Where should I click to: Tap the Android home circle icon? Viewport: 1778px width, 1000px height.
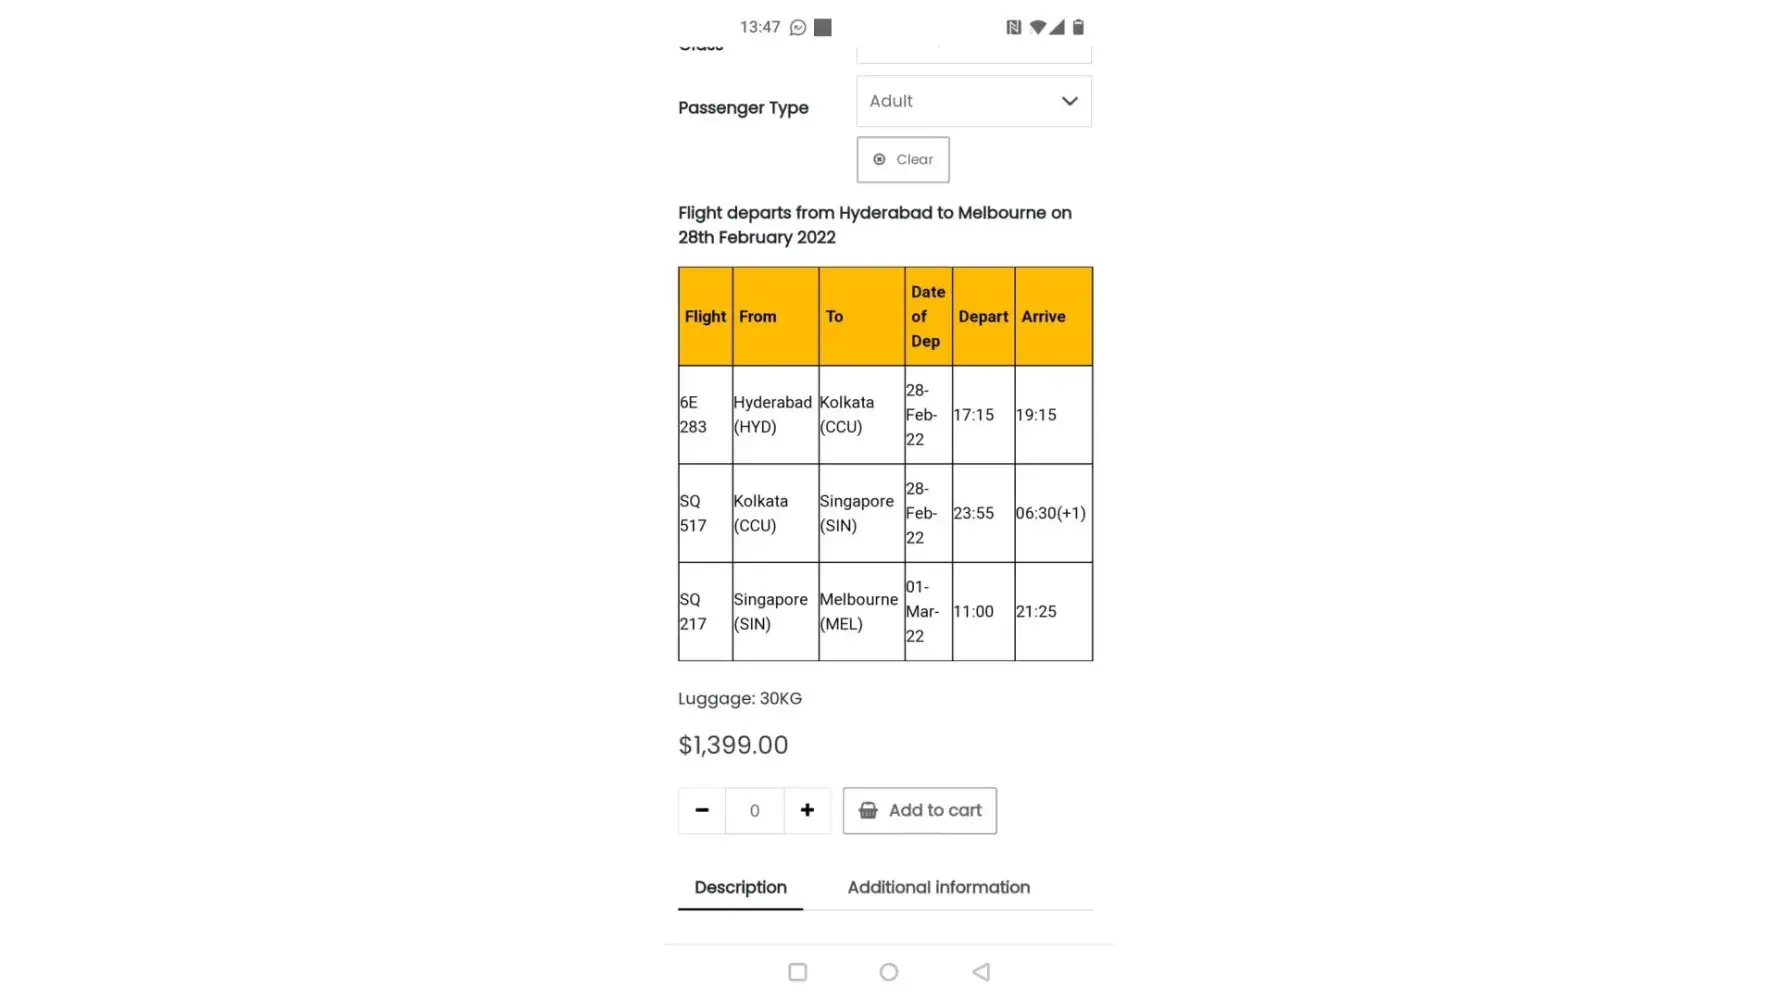889,972
